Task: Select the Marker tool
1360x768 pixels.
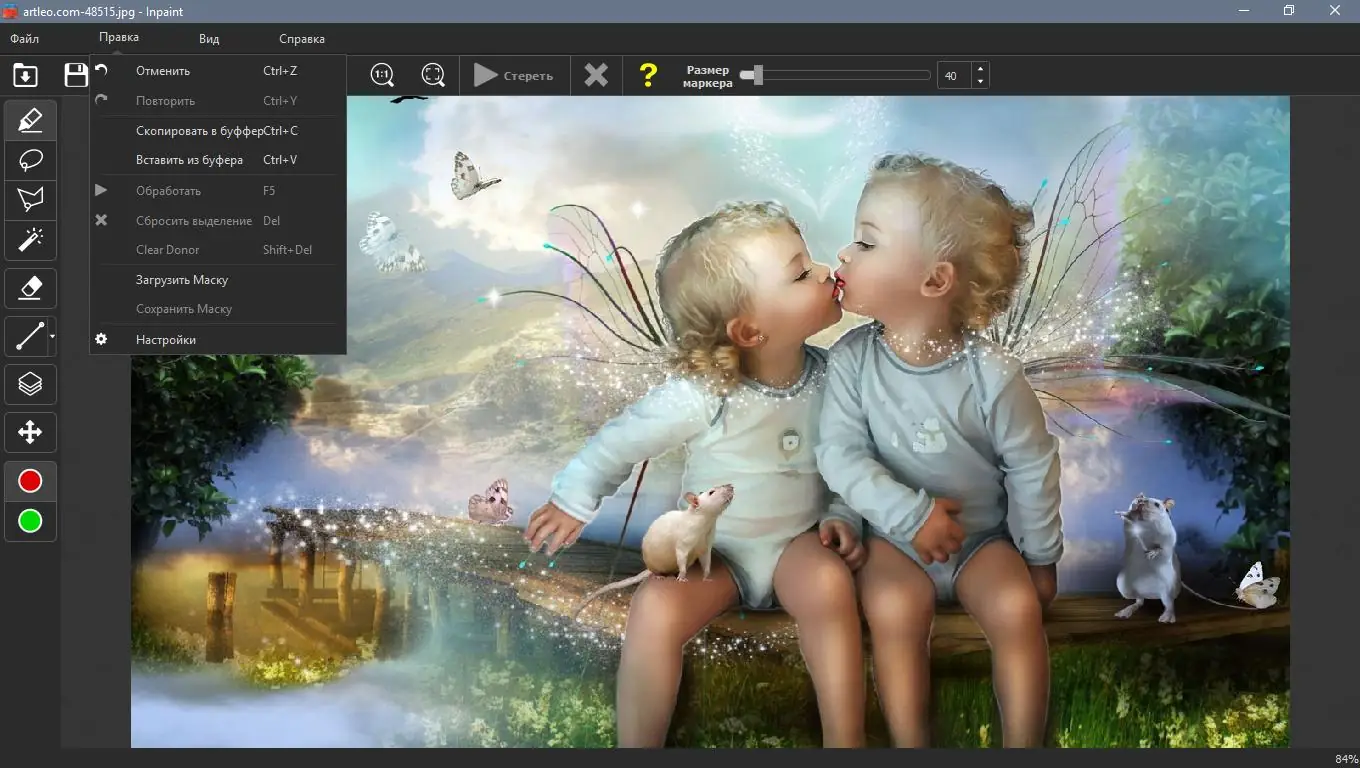Action: click(x=30, y=119)
